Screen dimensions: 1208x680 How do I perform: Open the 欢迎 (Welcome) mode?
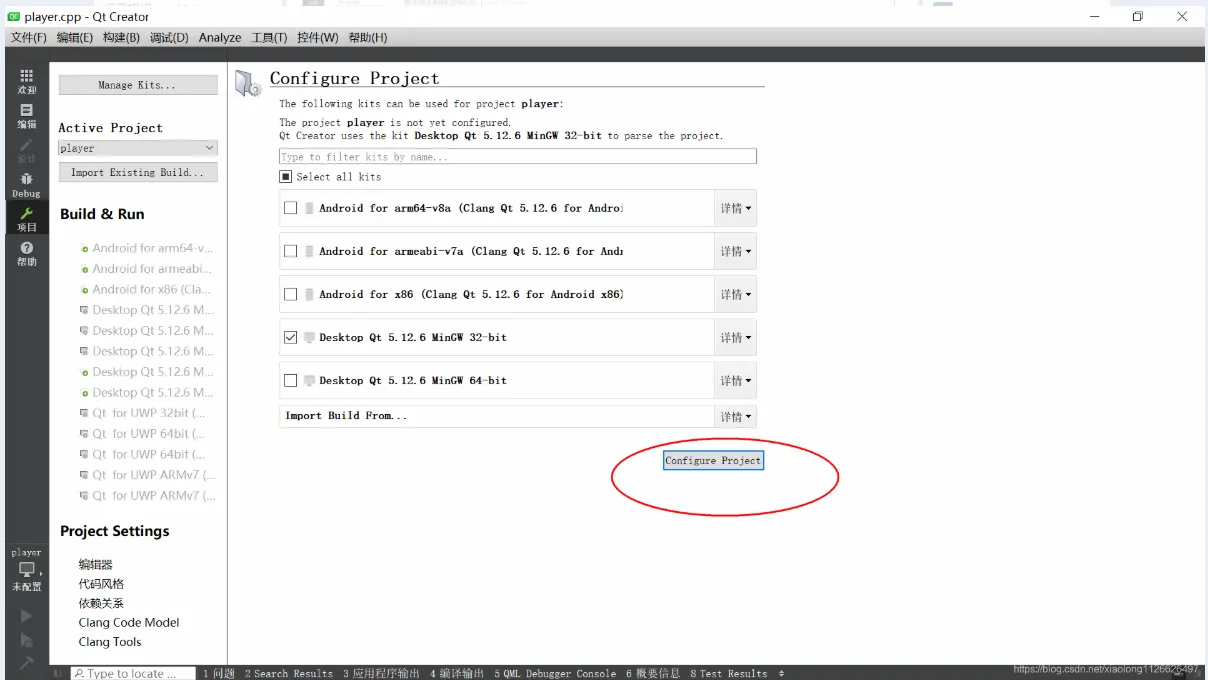pos(26,81)
